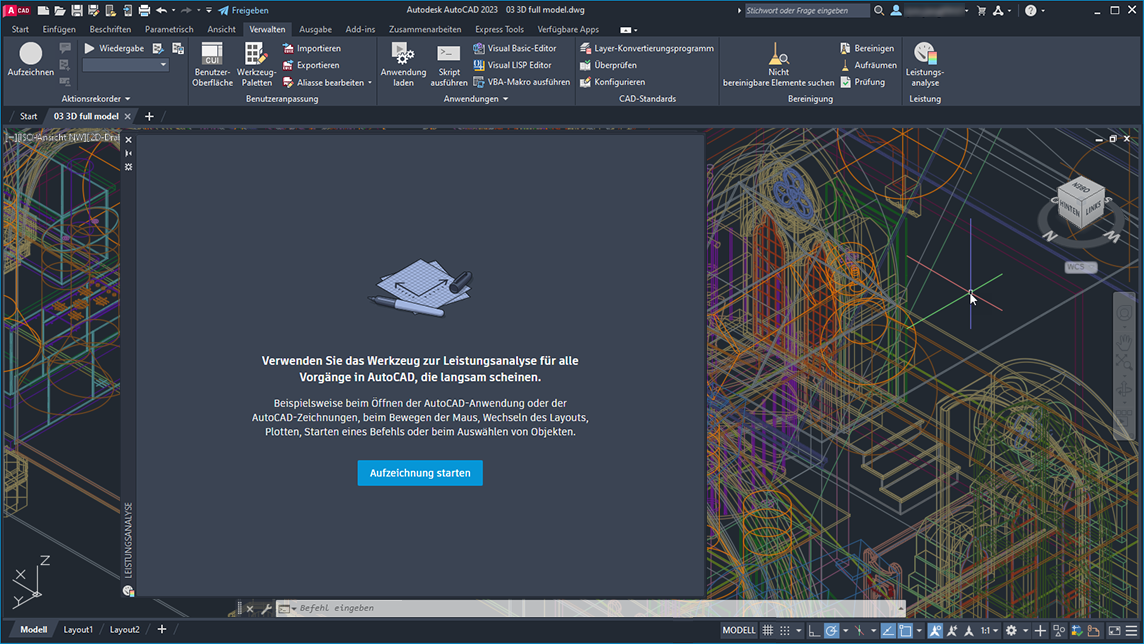Launch Layer-Konvertierungsprogramm
The height and width of the screenshot is (644, 1144).
(646, 48)
